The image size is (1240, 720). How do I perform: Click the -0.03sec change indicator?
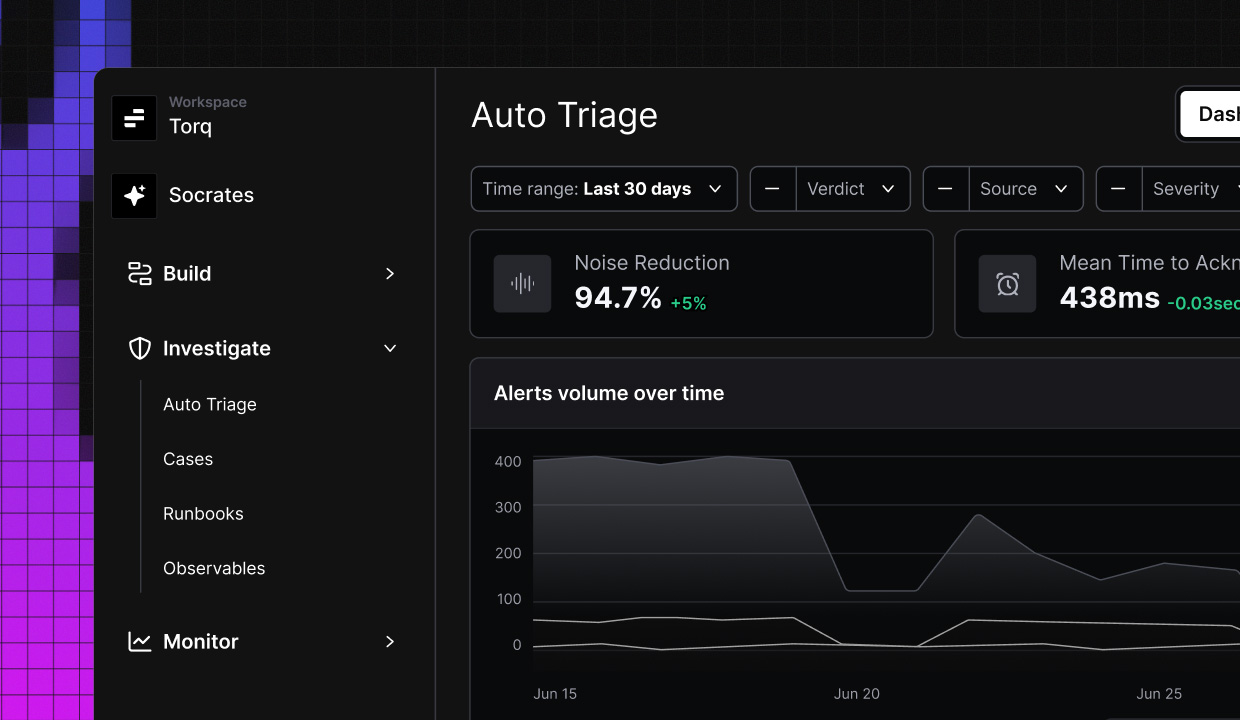(1203, 303)
